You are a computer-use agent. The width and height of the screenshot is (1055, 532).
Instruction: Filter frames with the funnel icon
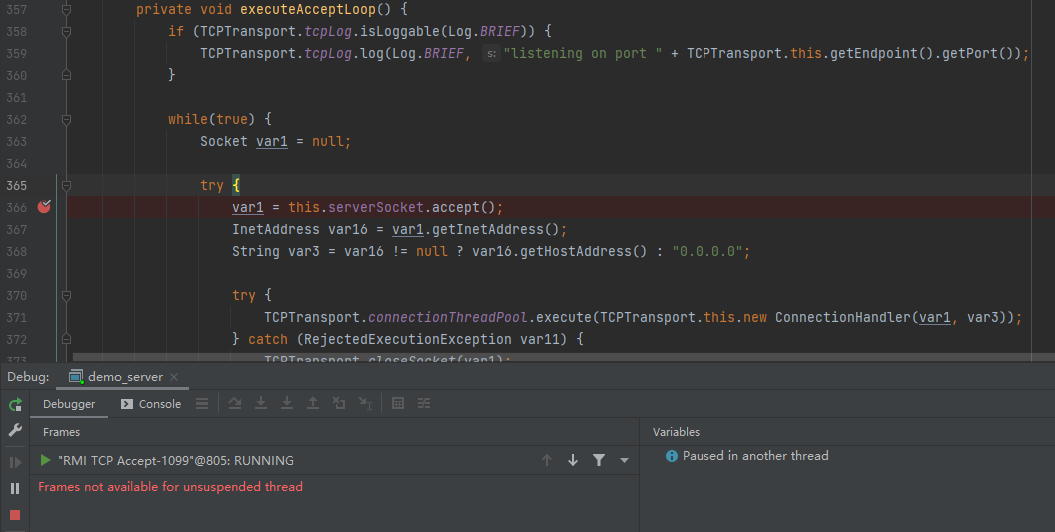[599, 460]
